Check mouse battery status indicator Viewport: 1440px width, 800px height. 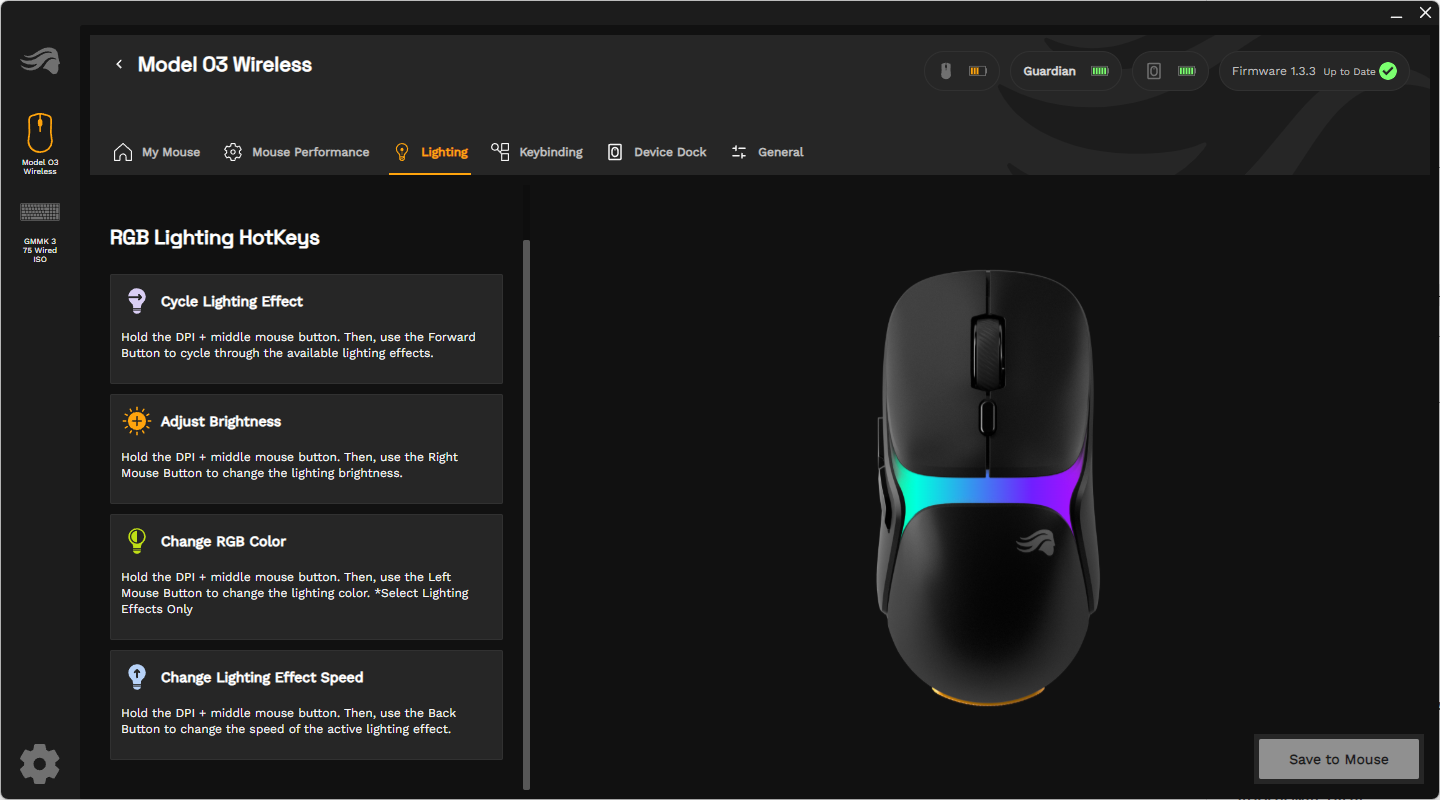point(961,72)
